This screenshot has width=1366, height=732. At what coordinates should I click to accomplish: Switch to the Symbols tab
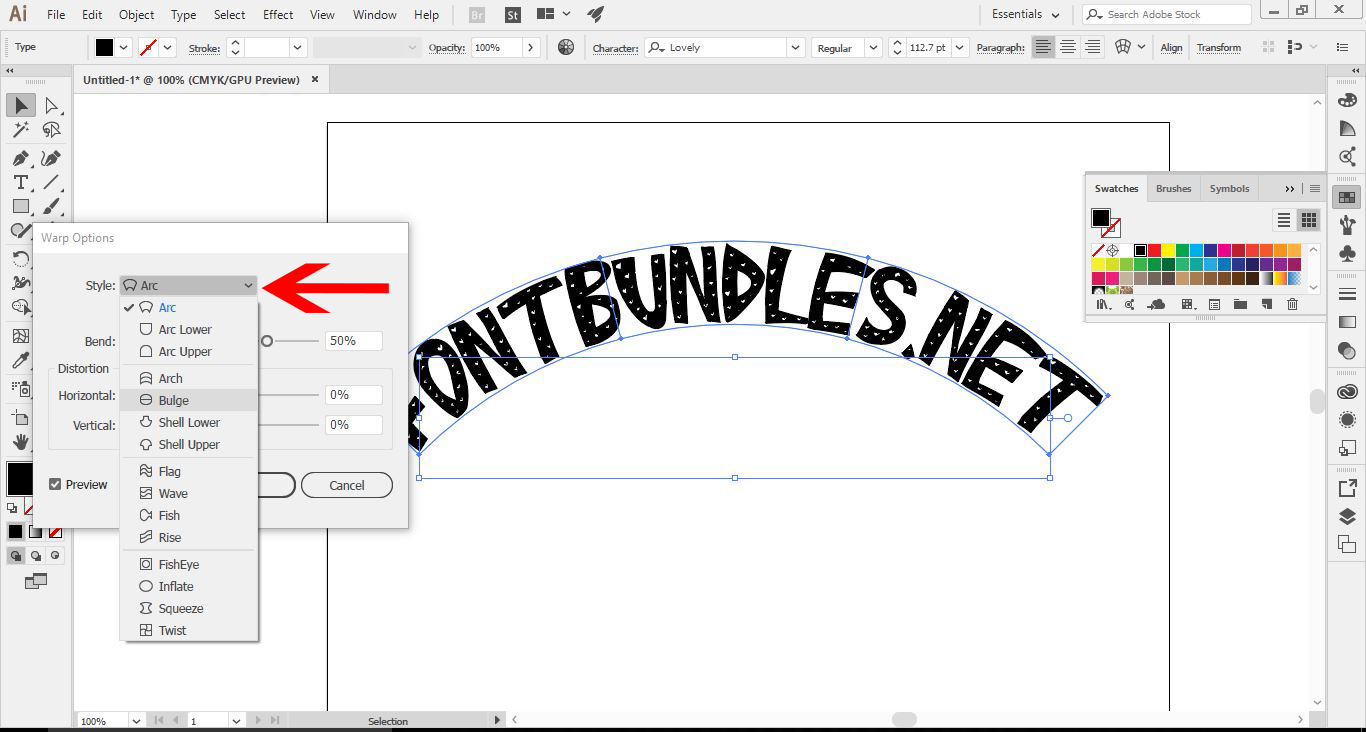coord(1229,189)
